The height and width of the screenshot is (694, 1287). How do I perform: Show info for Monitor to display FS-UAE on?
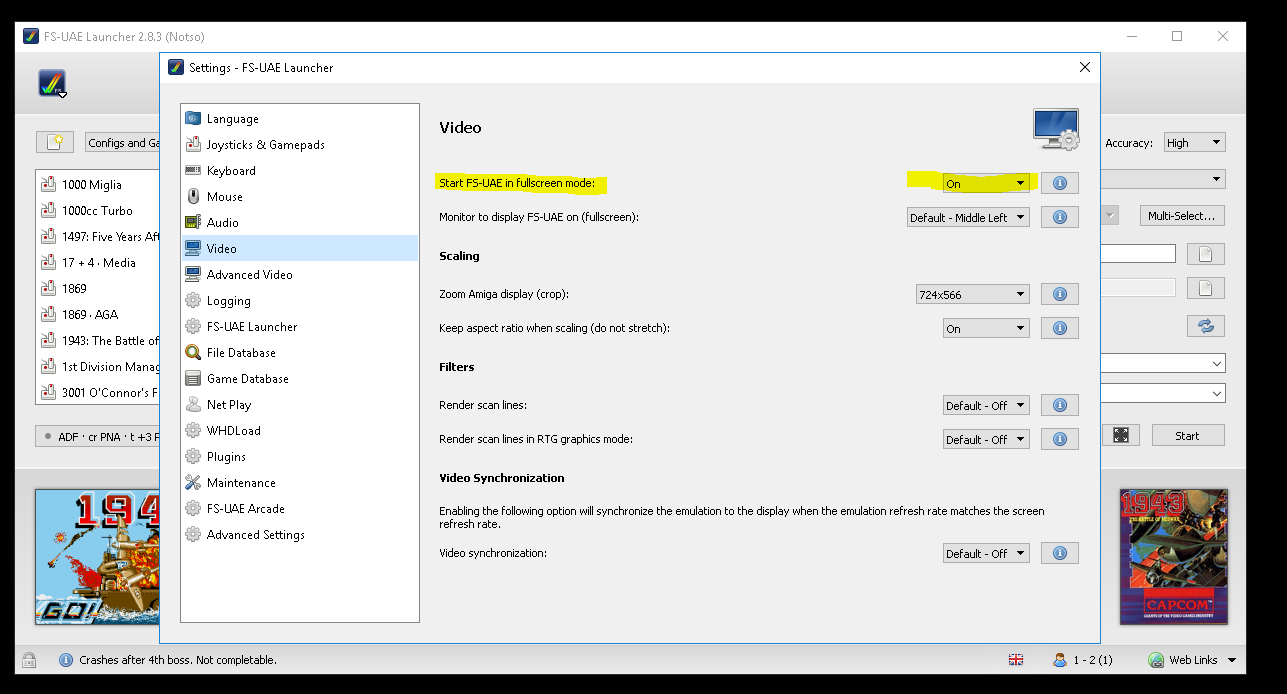pos(1060,217)
